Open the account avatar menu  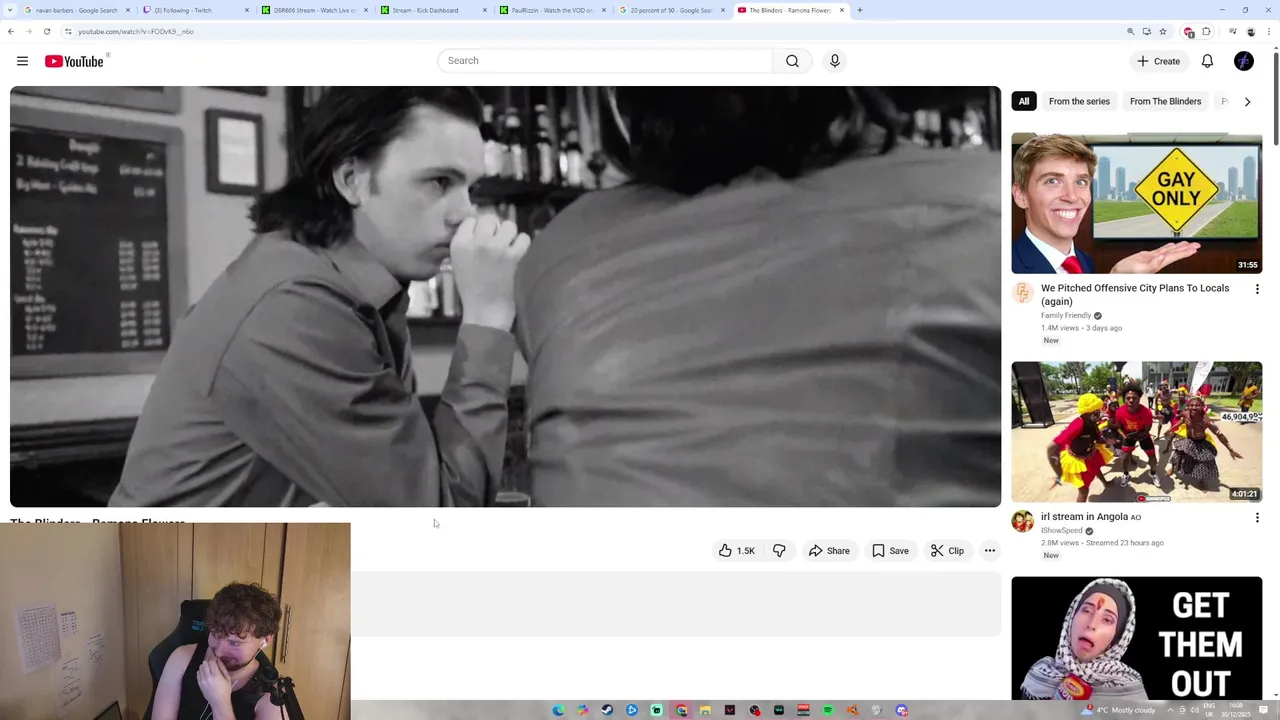pyautogui.click(x=1244, y=61)
